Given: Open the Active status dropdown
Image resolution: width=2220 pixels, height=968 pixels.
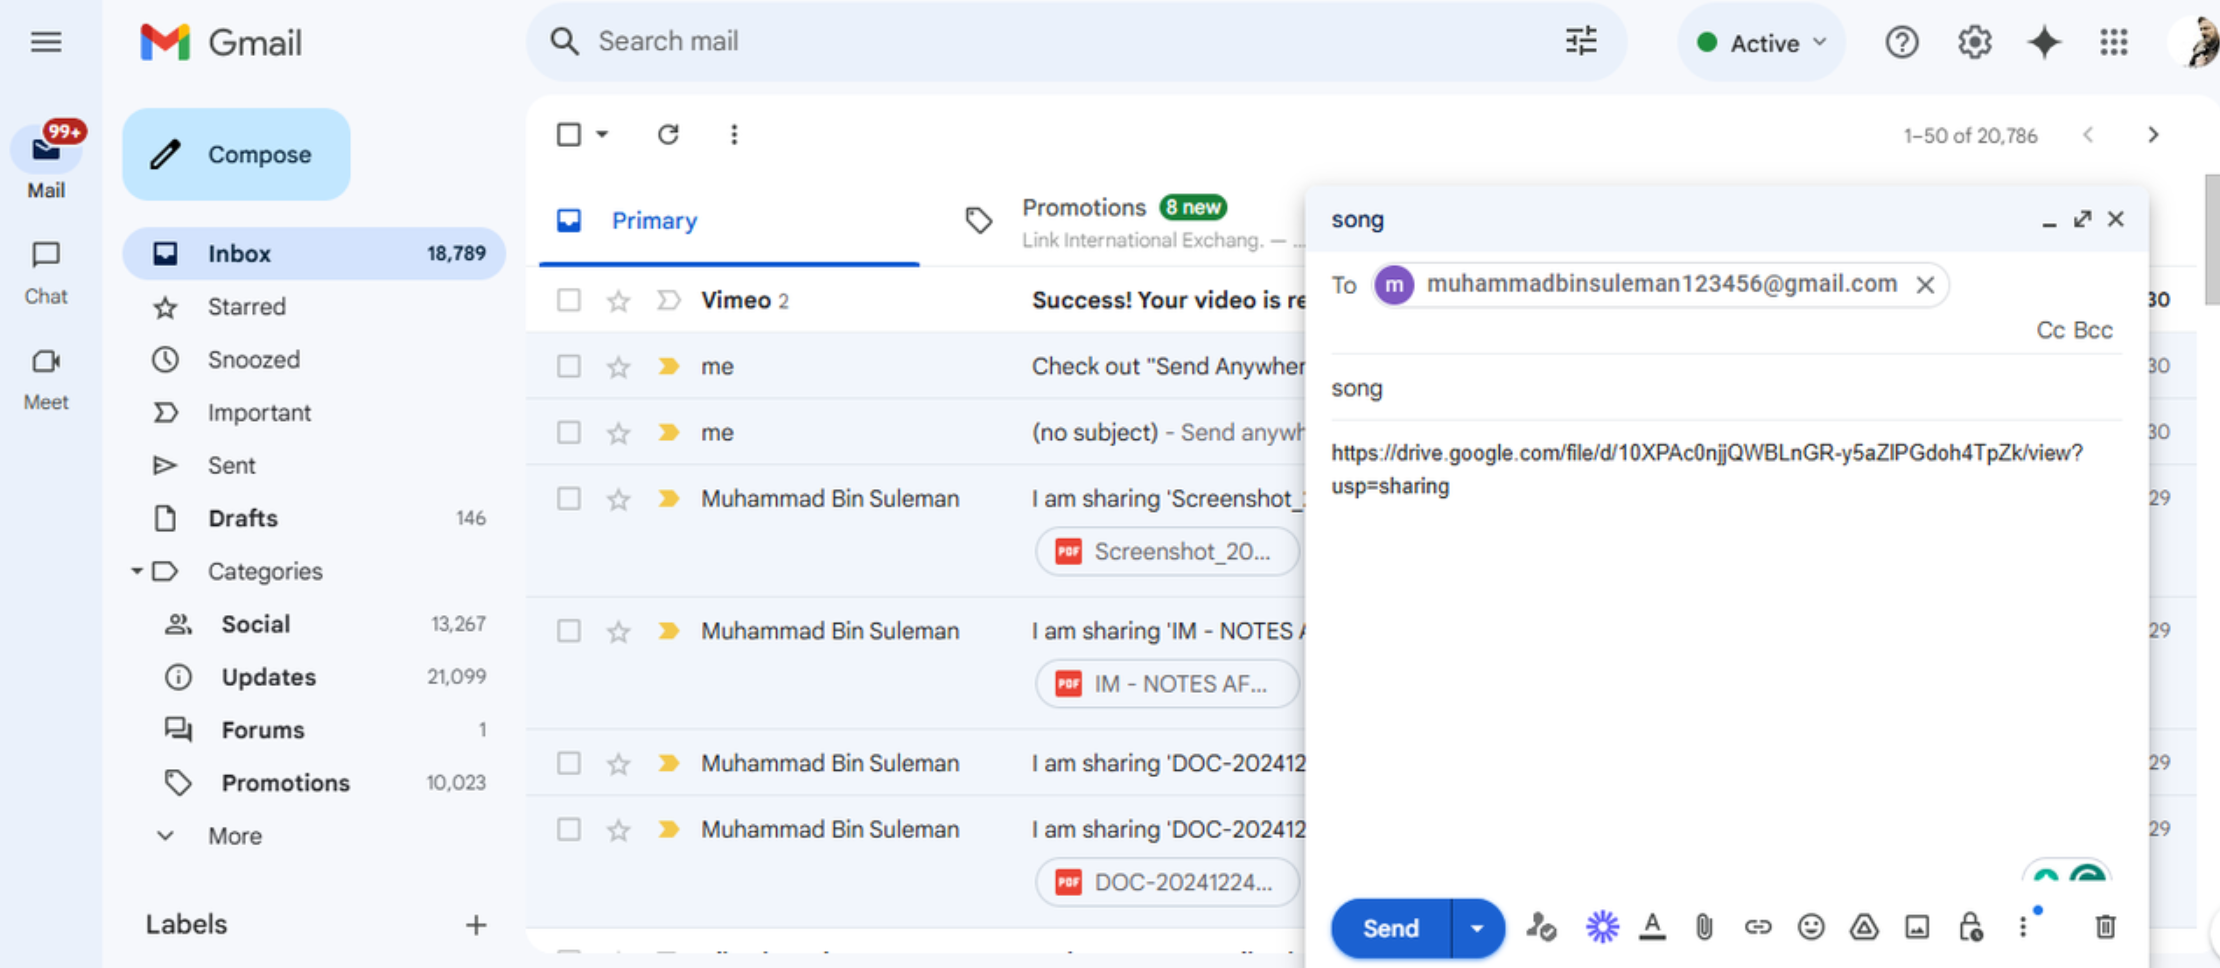Looking at the screenshot, I should [1761, 42].
